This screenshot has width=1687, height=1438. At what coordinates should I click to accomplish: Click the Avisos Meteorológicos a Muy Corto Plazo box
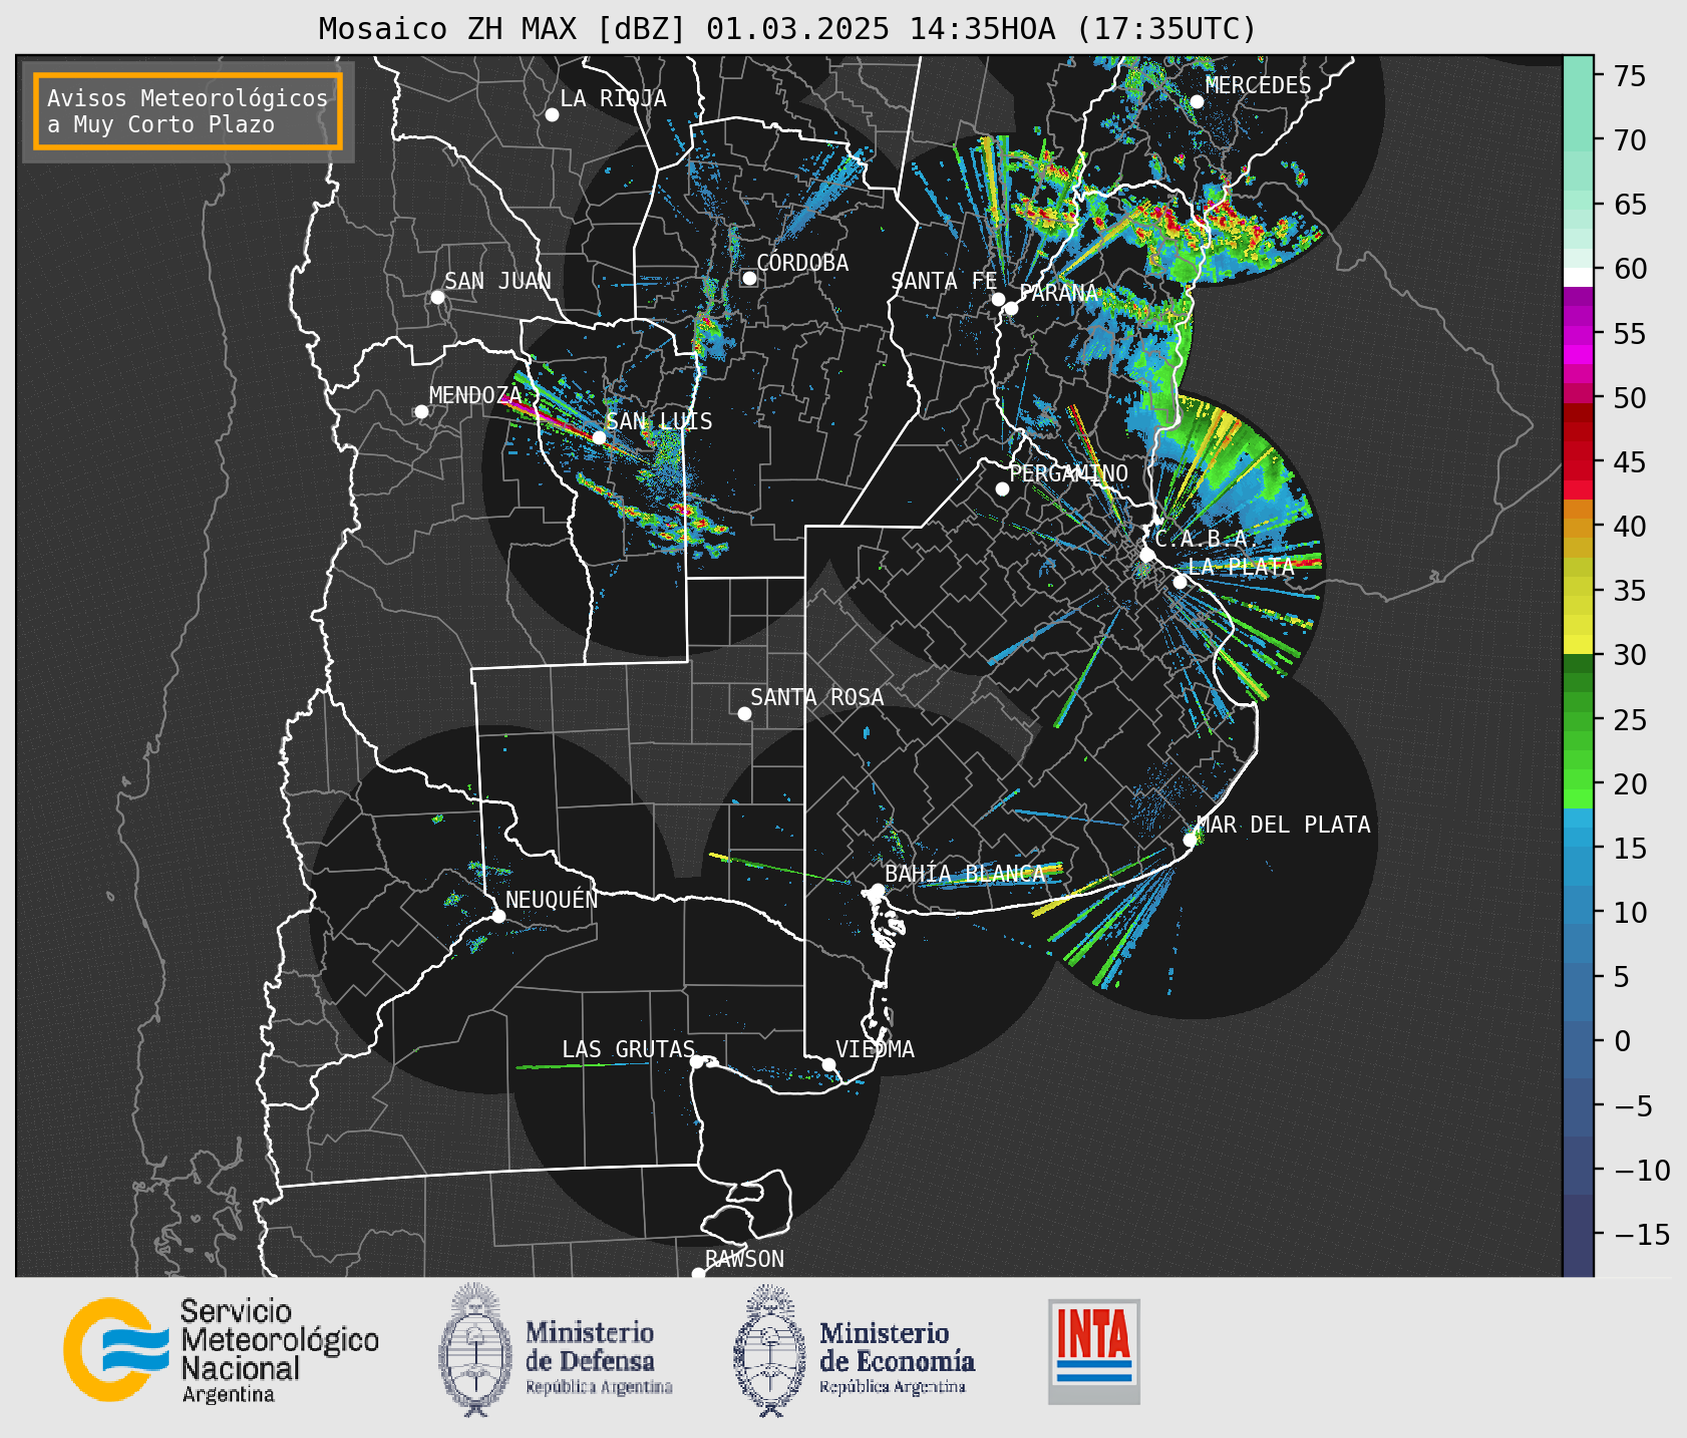[x=188, y=111]
